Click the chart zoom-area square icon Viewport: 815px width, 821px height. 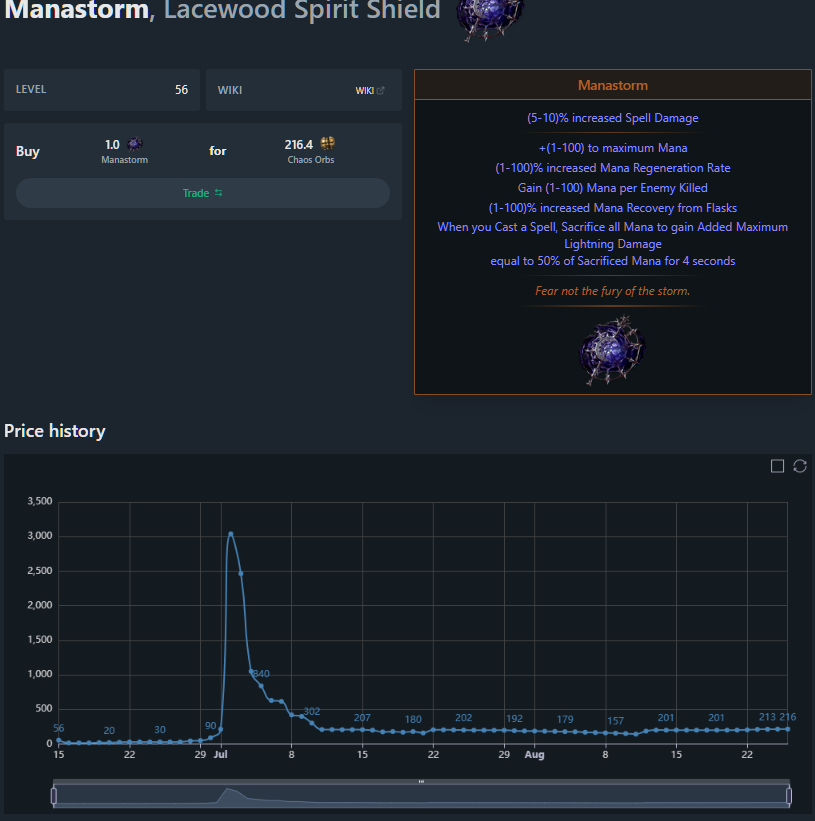[x=777, y=466]
